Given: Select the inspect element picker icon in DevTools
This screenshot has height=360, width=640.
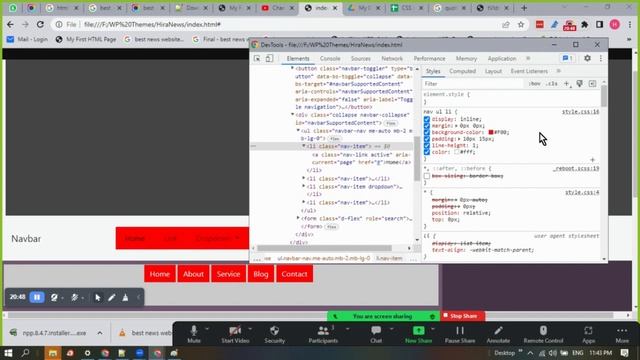Looking at the screenshot, I should click(x=257, y=58).
